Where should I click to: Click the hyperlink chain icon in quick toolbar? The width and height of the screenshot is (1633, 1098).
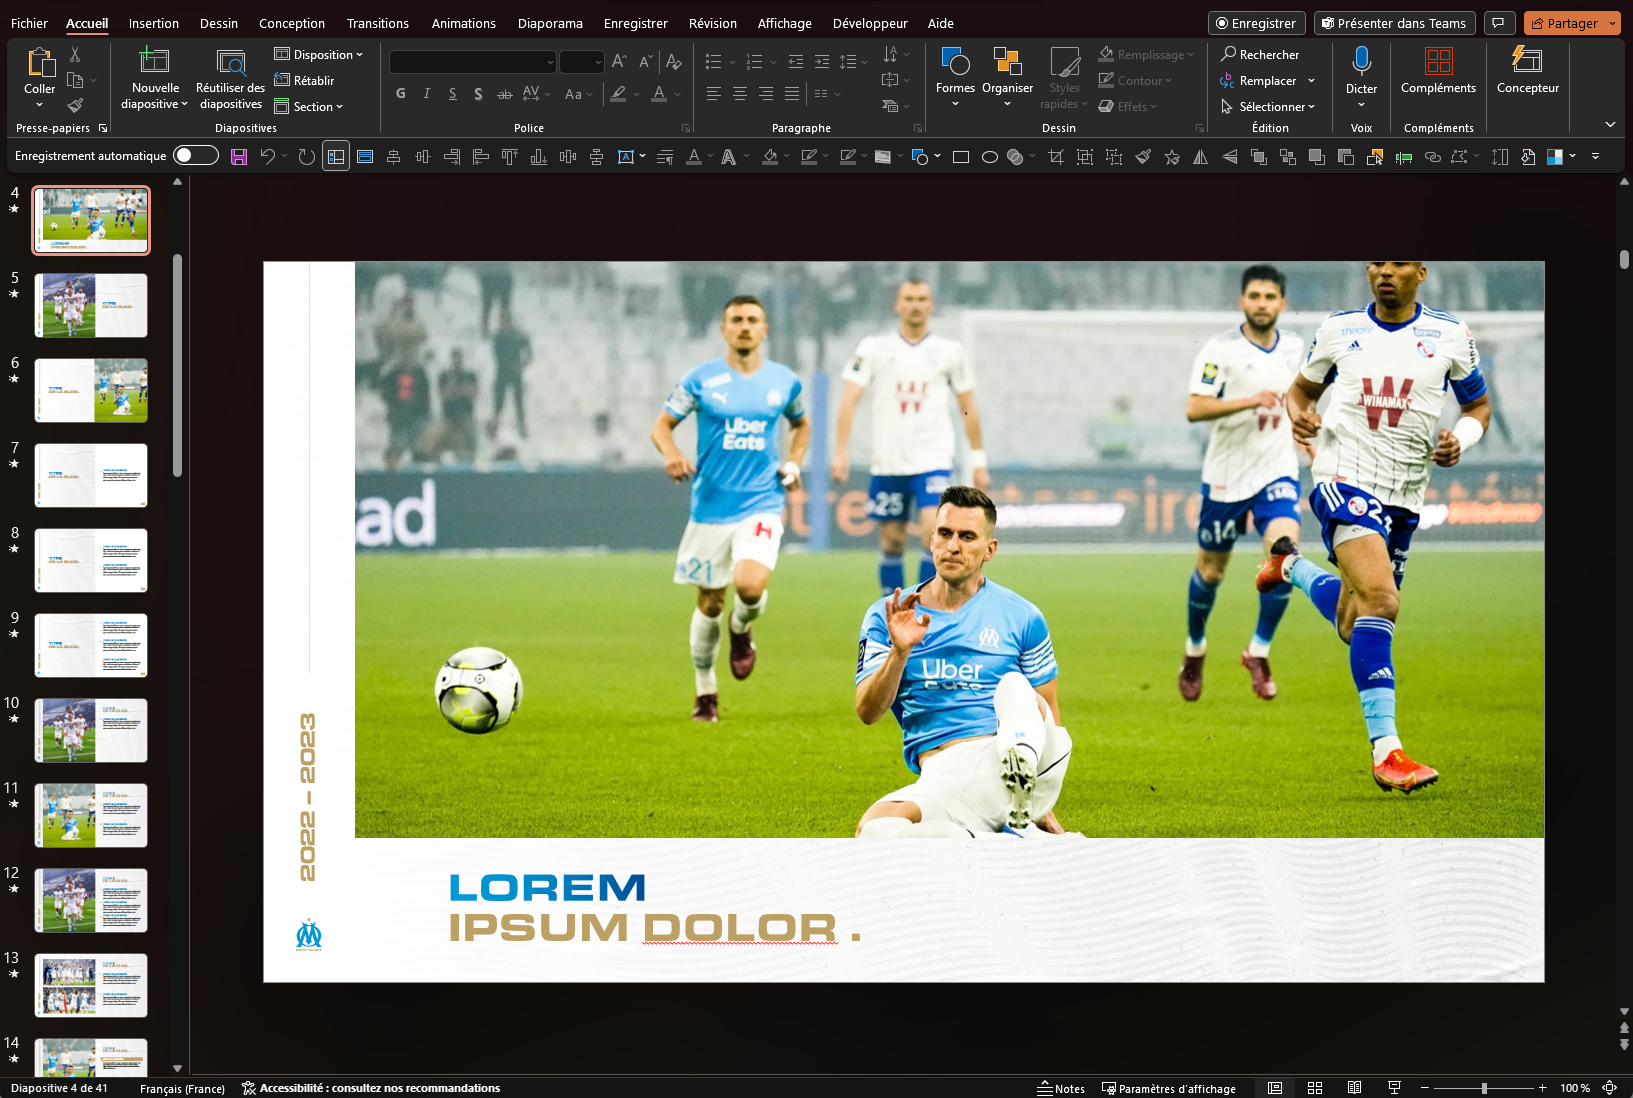(x=1433, y=157)
